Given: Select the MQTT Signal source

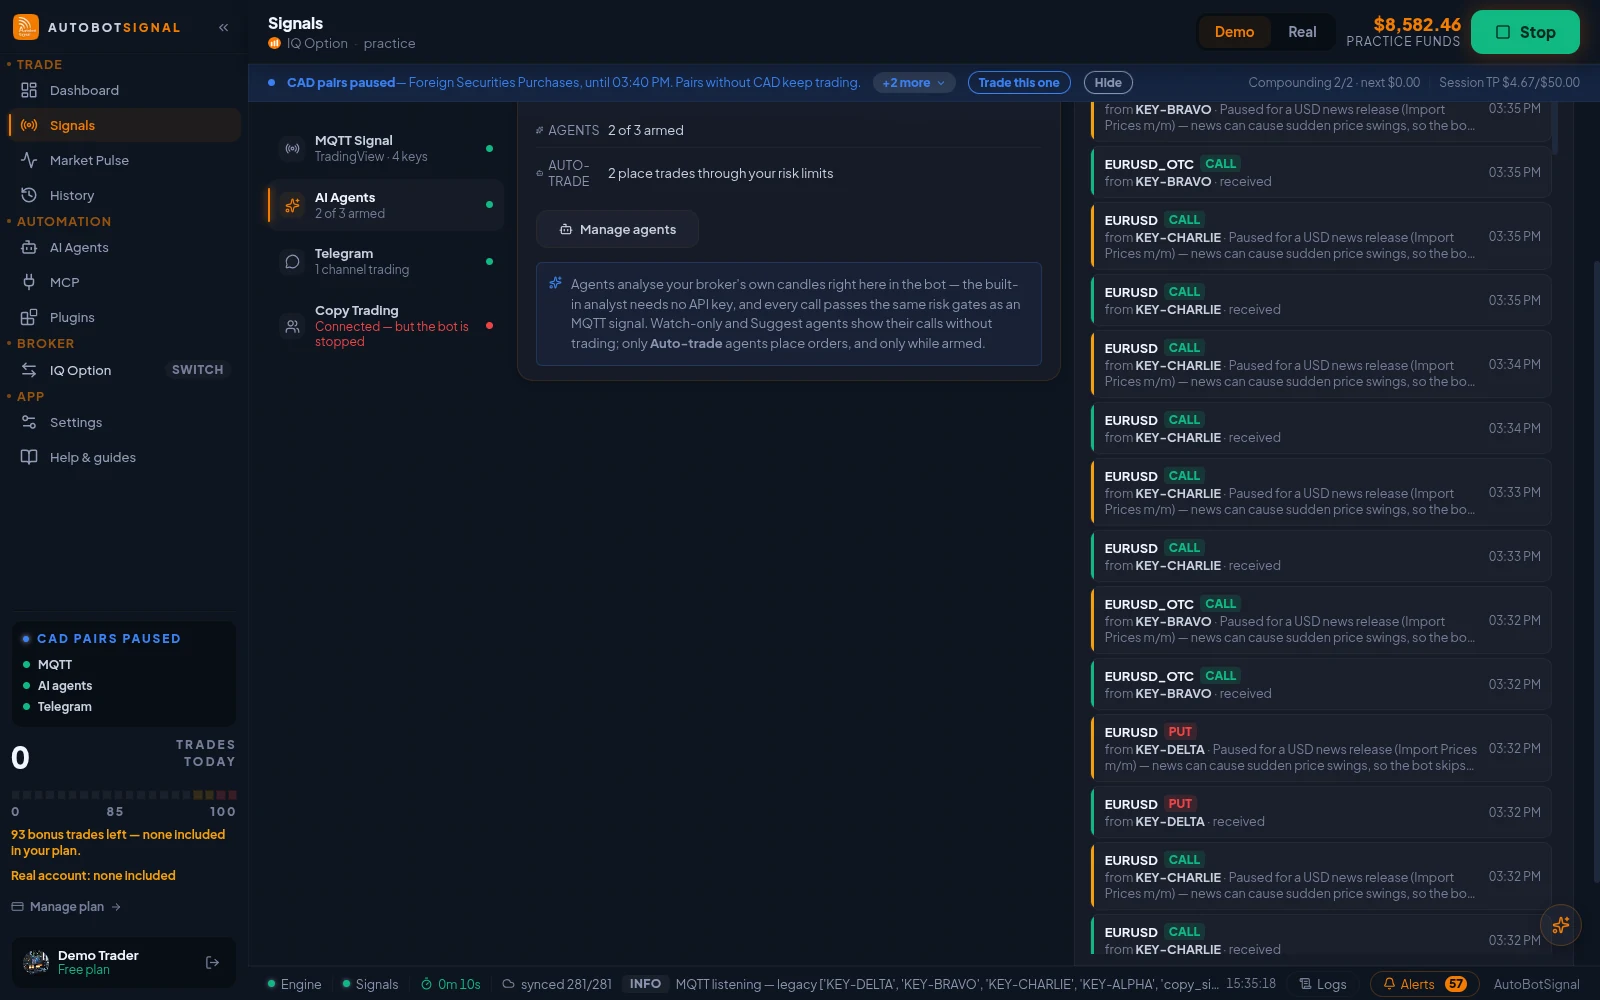Looking at the screenshot, I should pyautogui.click(x=385, y=148).
